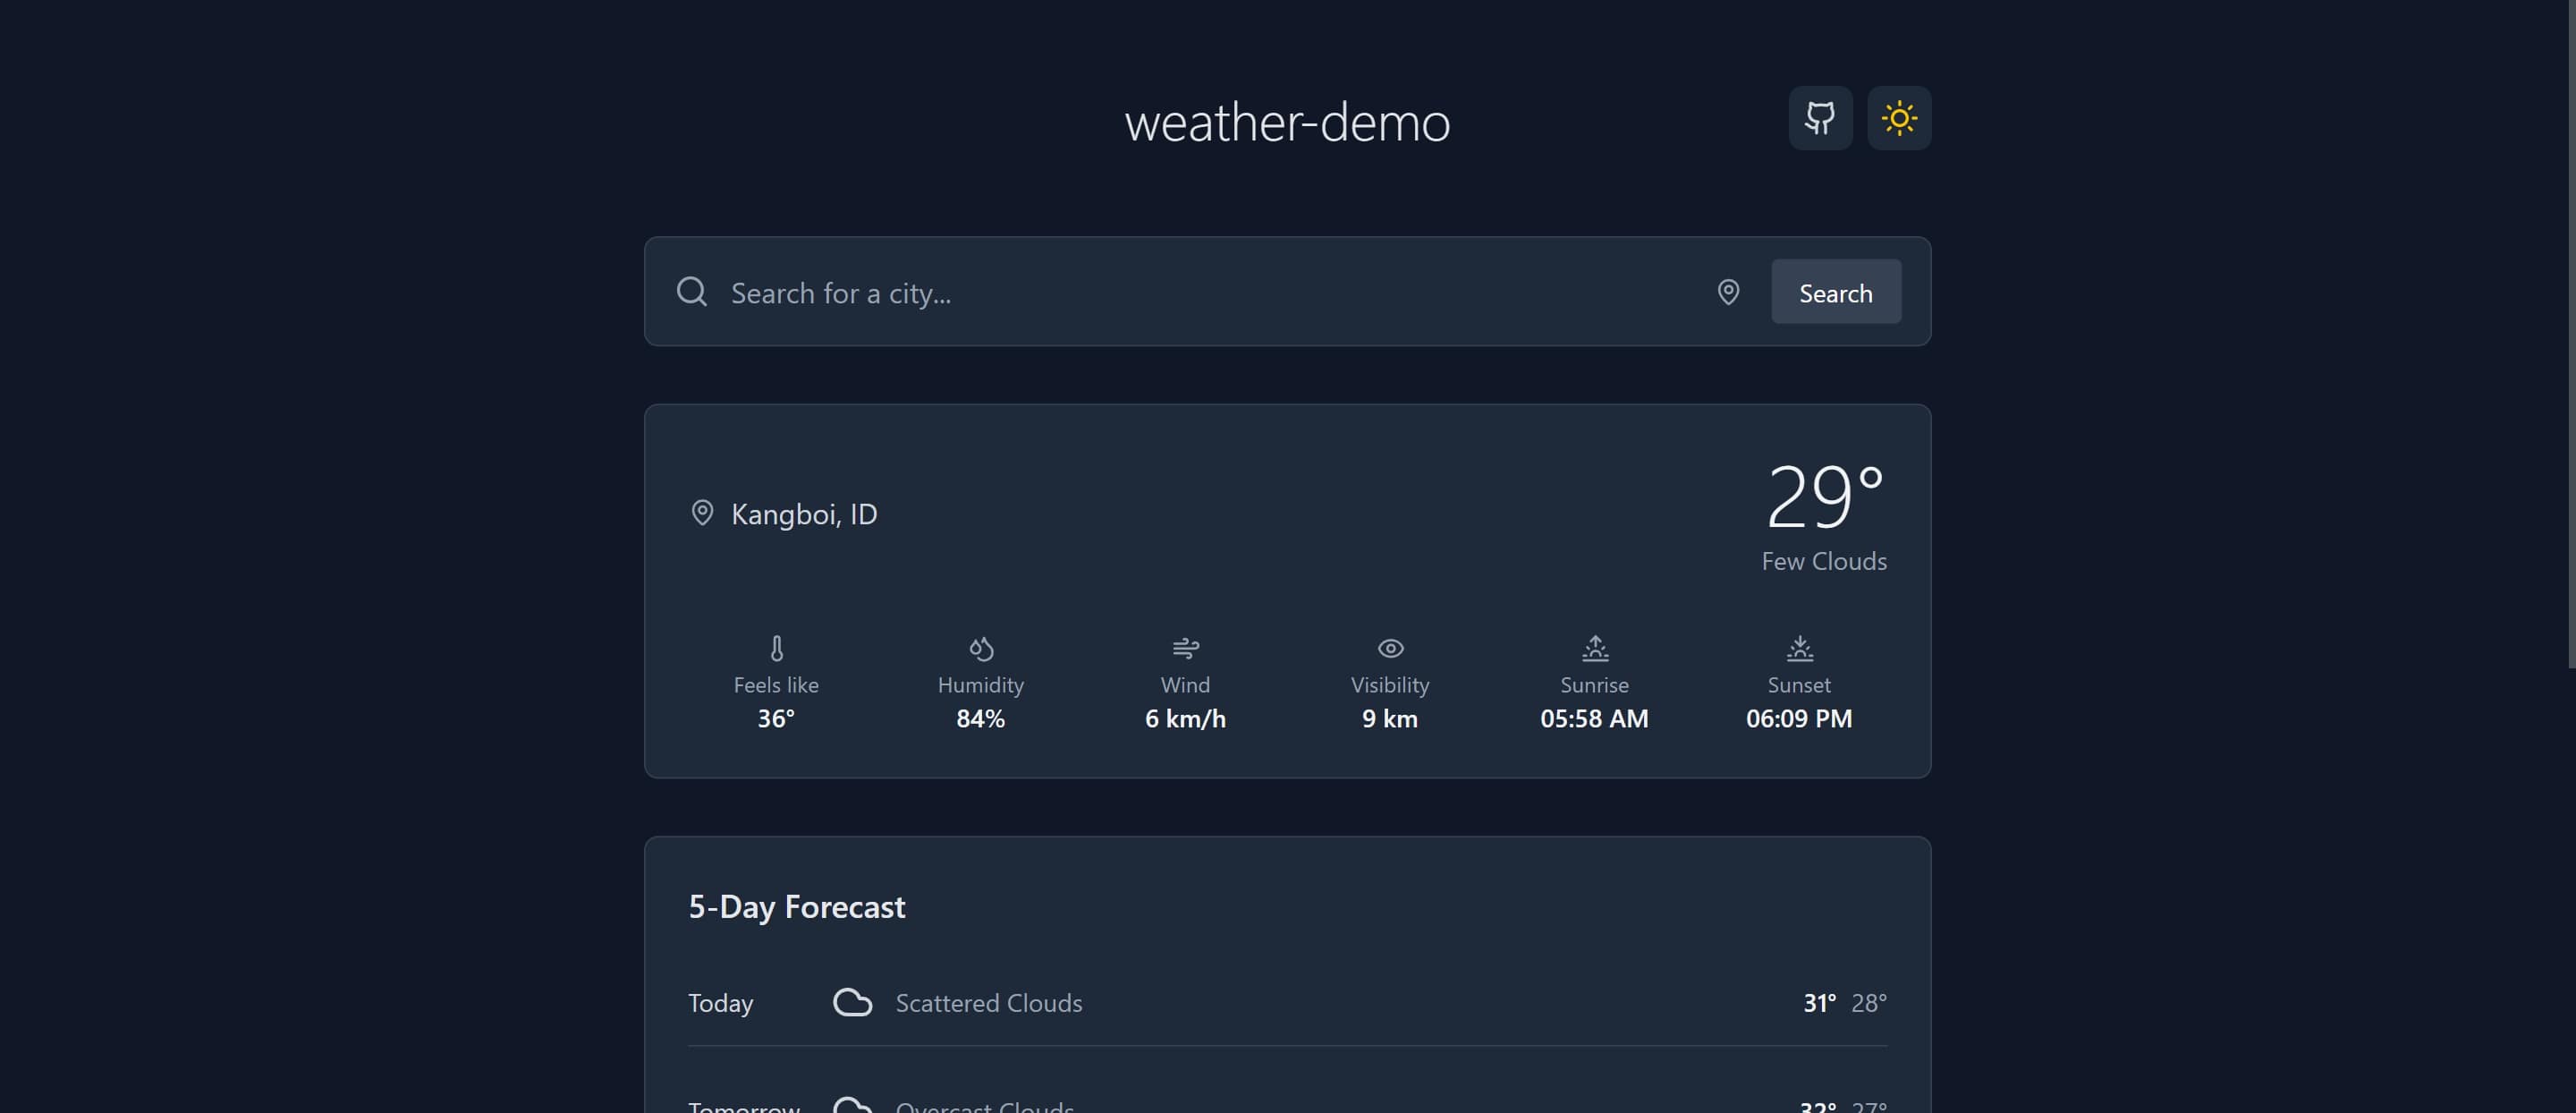Click the location pin next to Kangboi, ID

pos(703,513)
